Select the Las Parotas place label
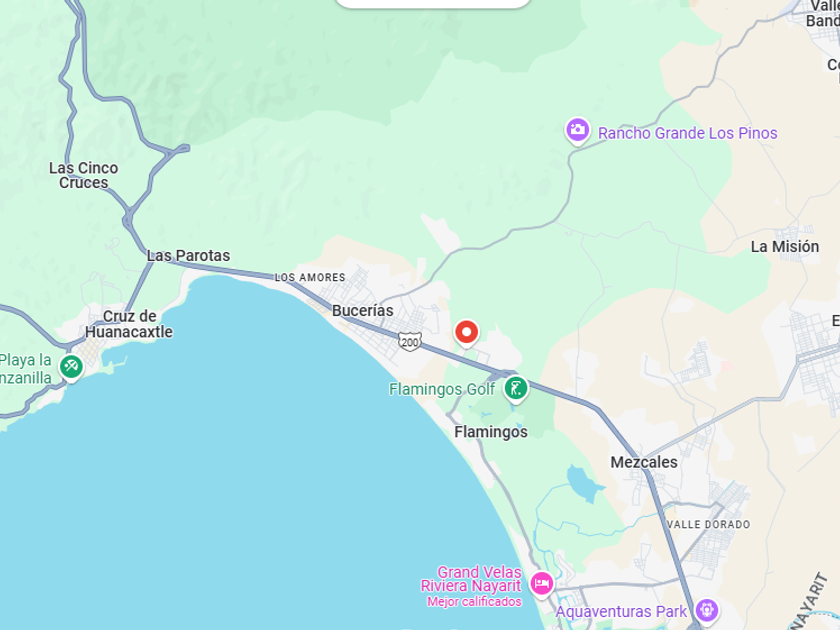The height and width of the screenshot is (630, 840). (189, 256)
